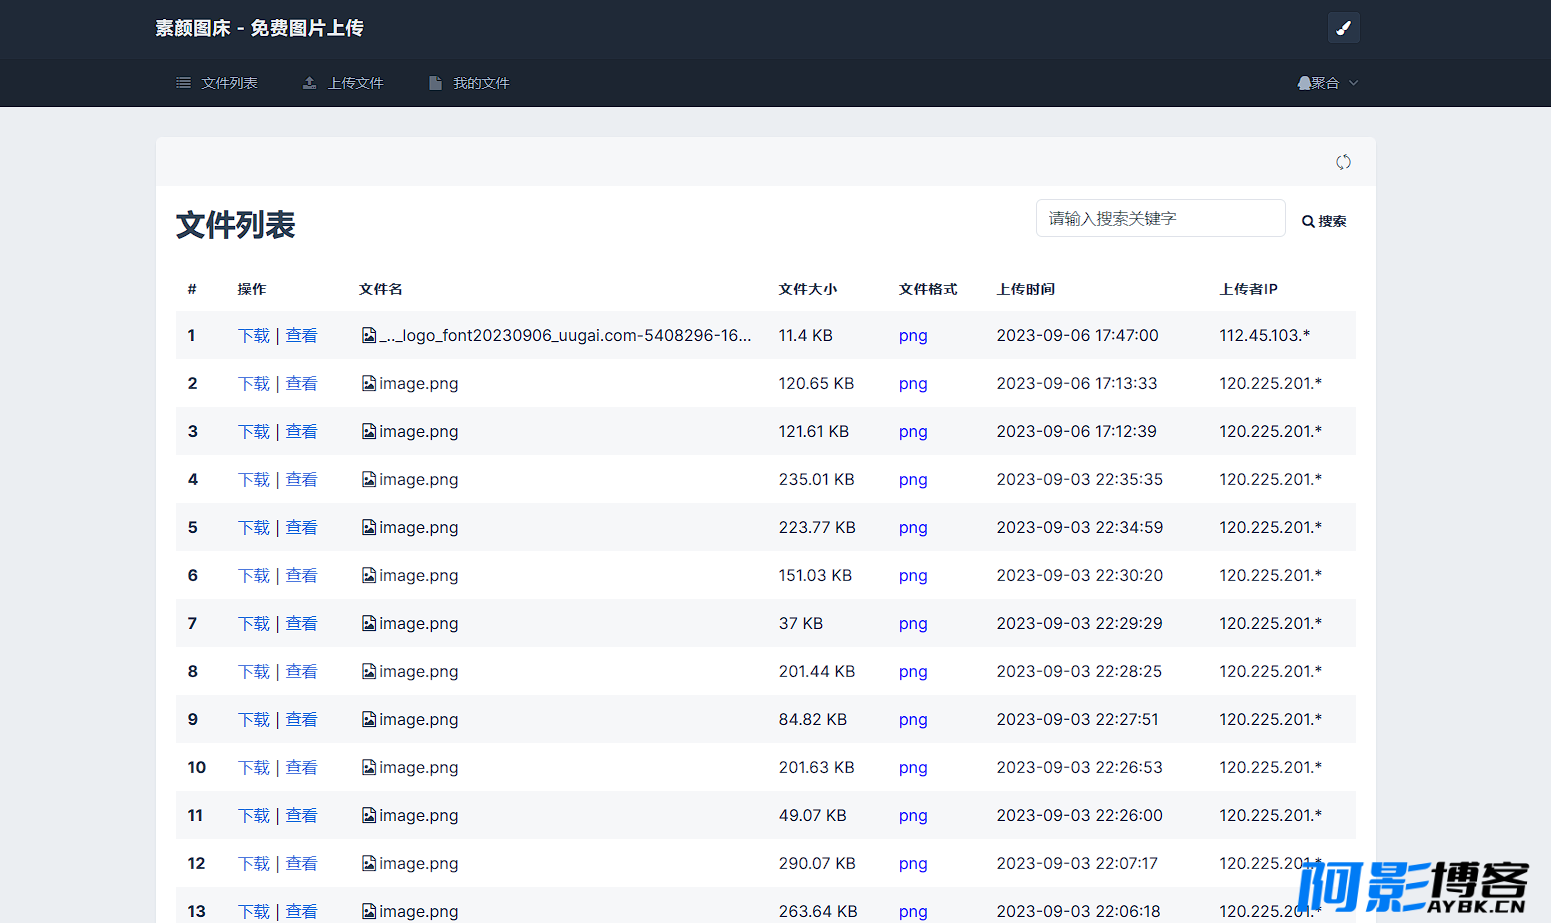
Task: Open the 我的文件 nav menu item
Action: pyautogui.click(x=469, y=83)
